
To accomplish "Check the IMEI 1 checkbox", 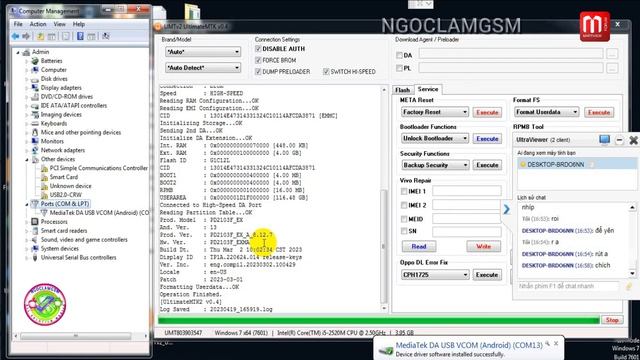I will 404,191.
